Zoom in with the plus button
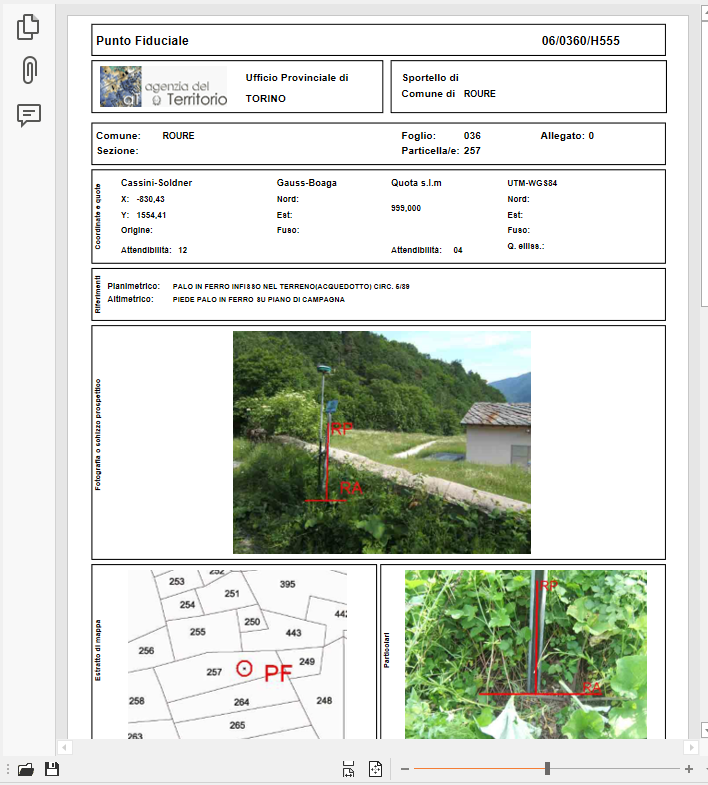This screenshot has width=708, height=785. click(689, 769)
